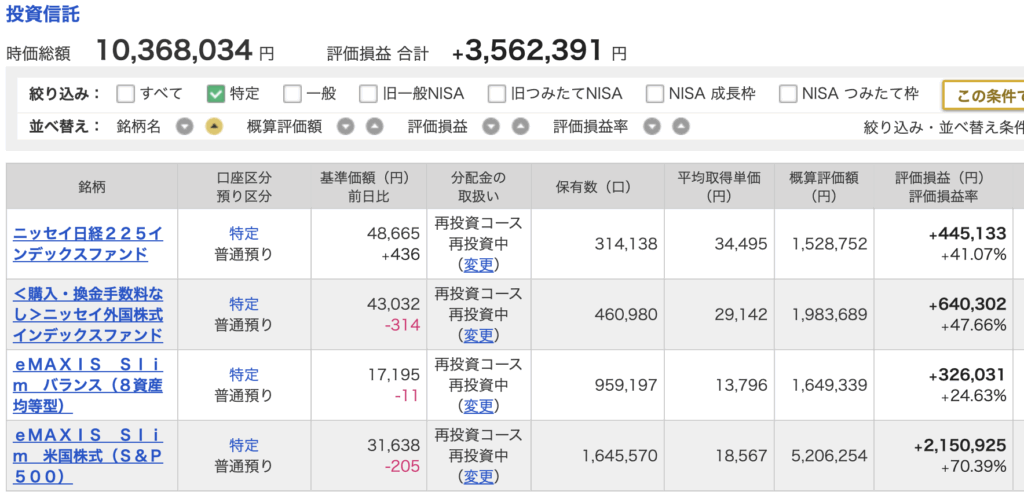Image resolution: width=1024 pixels, height=499 pixels.
Task: Open ニッセイ外国株式インデックスファンド fund link
Action: pos(88,314)
